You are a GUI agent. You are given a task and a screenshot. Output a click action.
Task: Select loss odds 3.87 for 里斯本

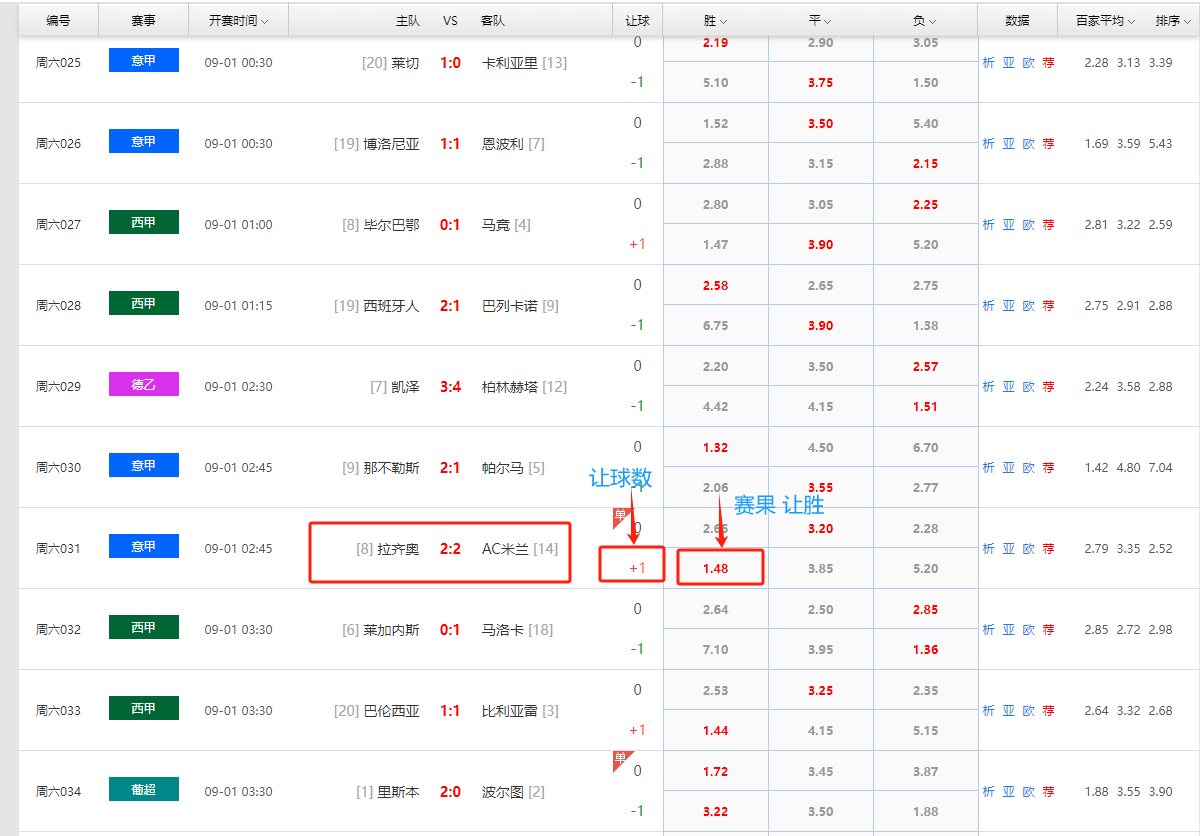[925, 771]
